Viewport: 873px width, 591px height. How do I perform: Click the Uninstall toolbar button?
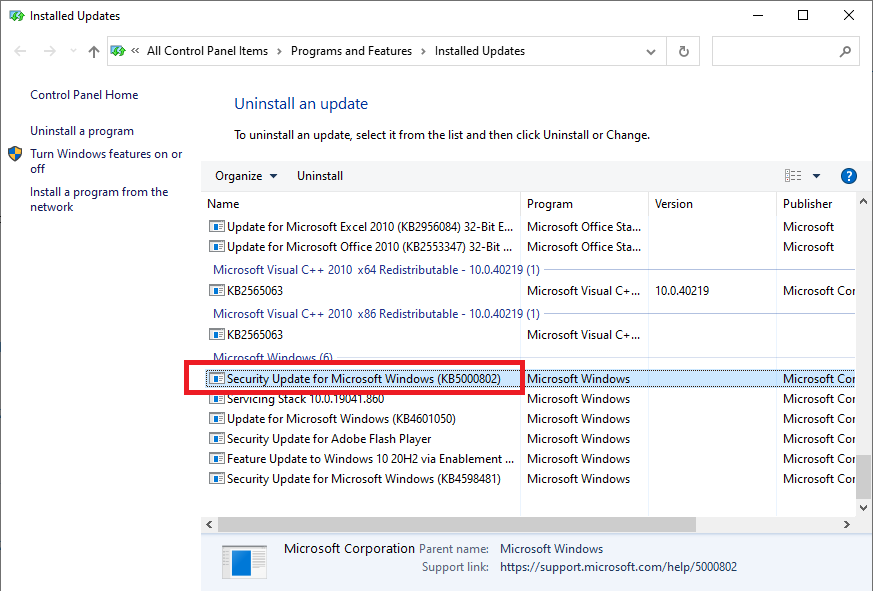pos(320,176)
